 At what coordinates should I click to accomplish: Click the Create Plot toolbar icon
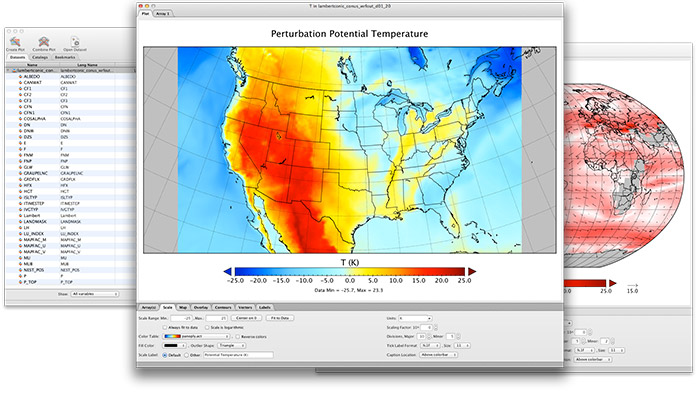(16, 42)
